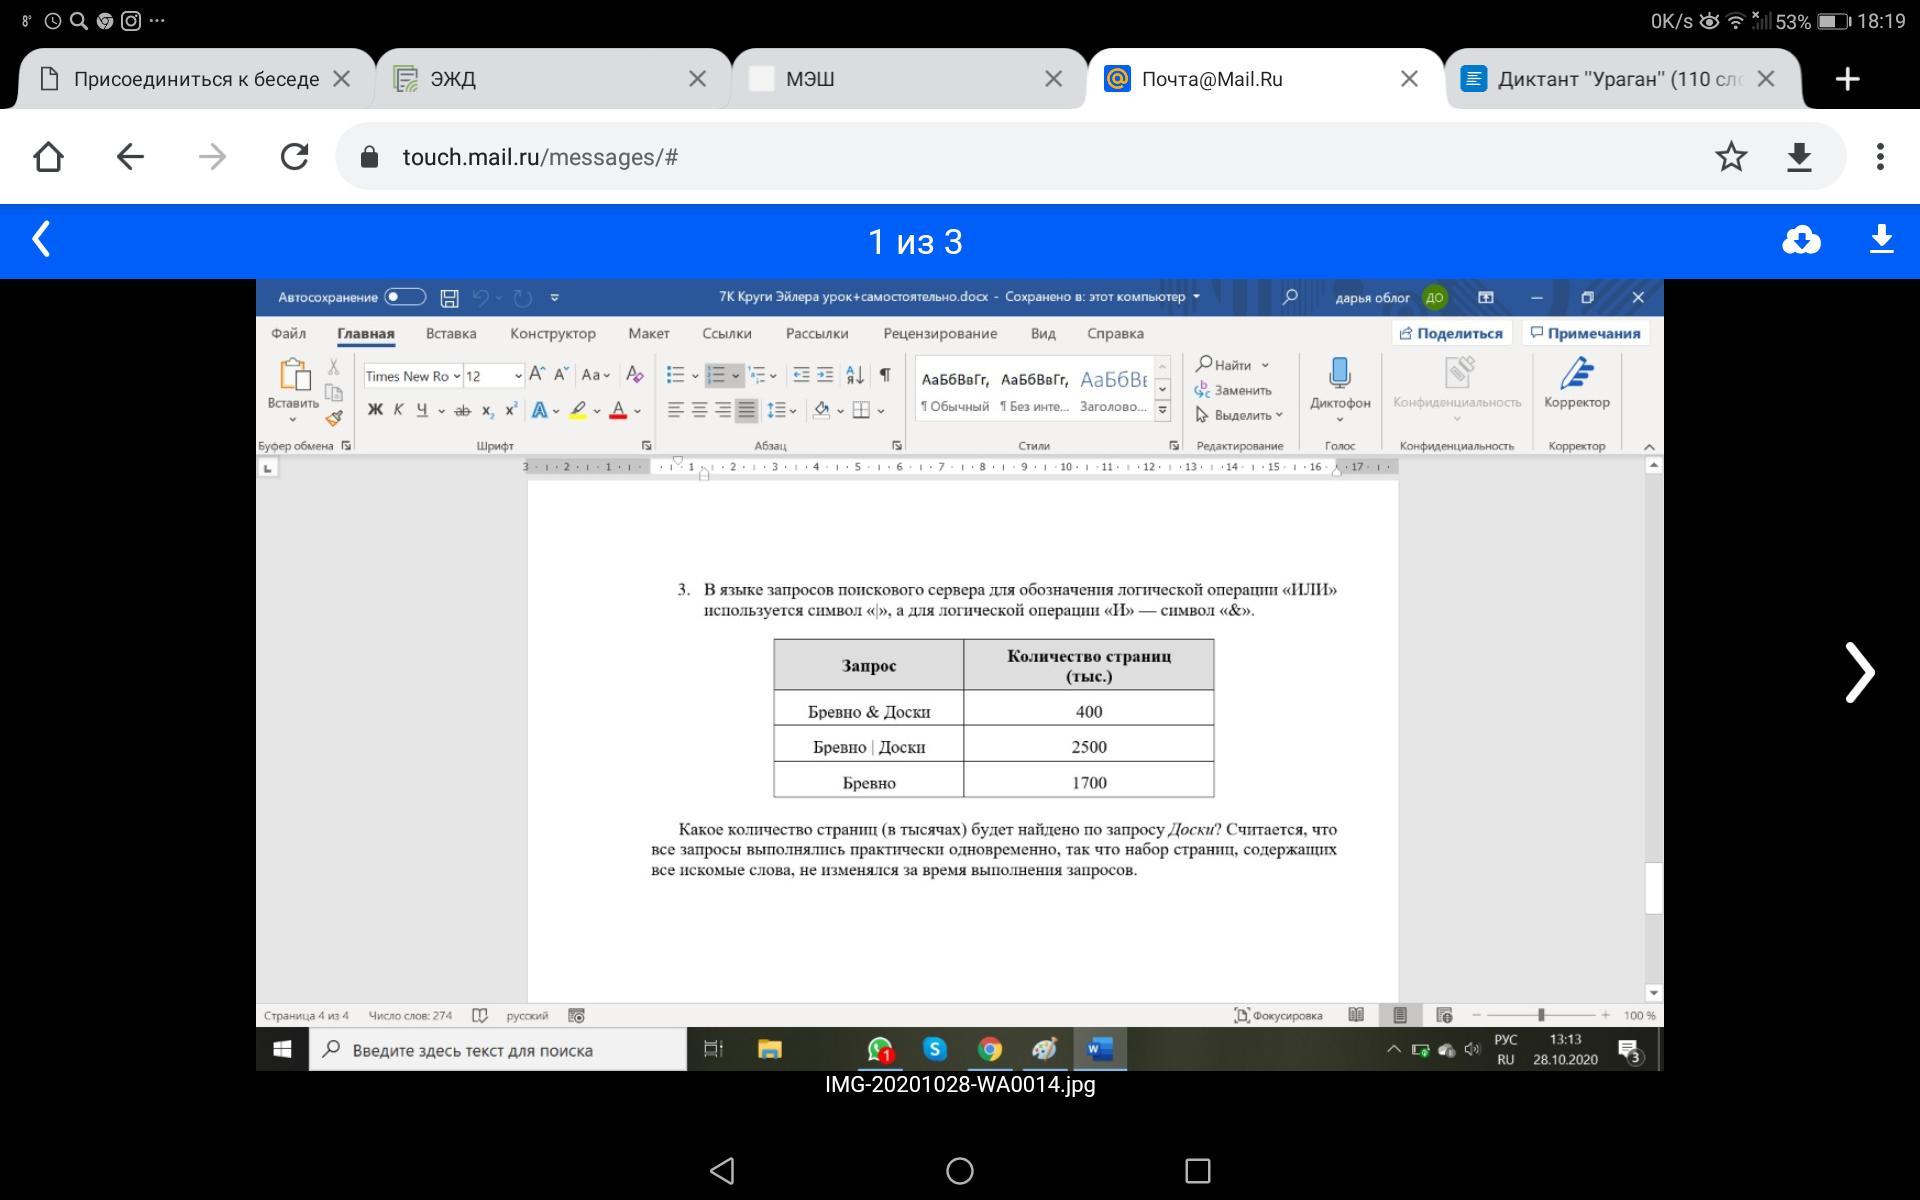Close the Присоединиться к беседе tab

pyautogui.click(x=341, y=79)
